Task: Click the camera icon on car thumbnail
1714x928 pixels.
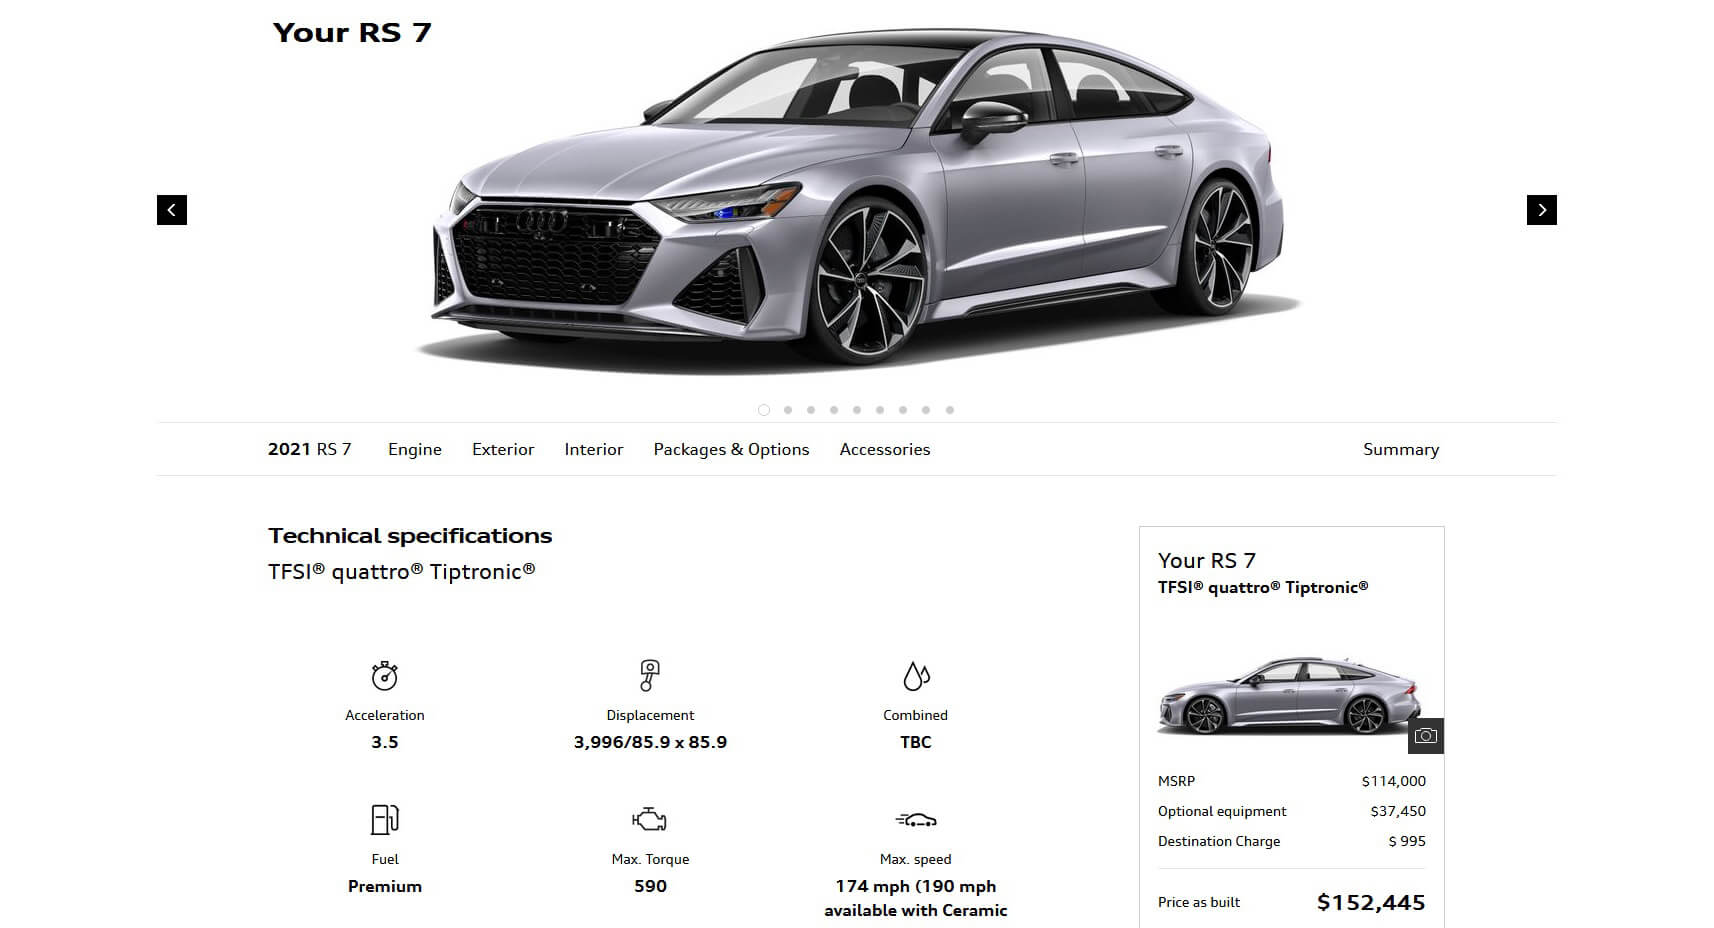Action: click(1426, 736)
